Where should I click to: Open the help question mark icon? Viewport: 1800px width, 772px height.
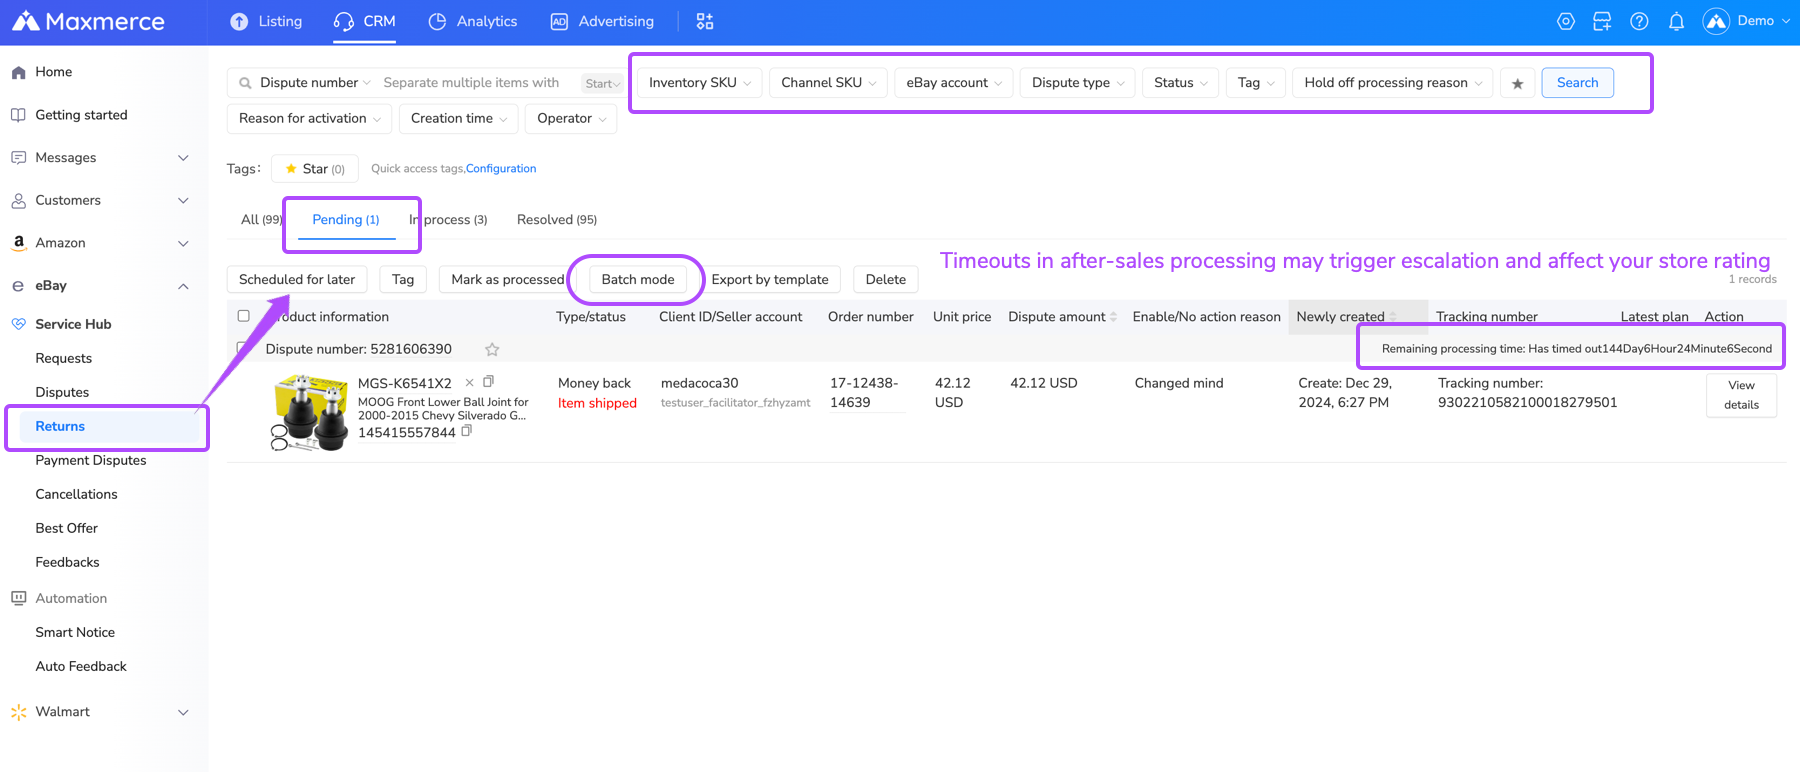pyautogui.click(x=1639, y=21)
